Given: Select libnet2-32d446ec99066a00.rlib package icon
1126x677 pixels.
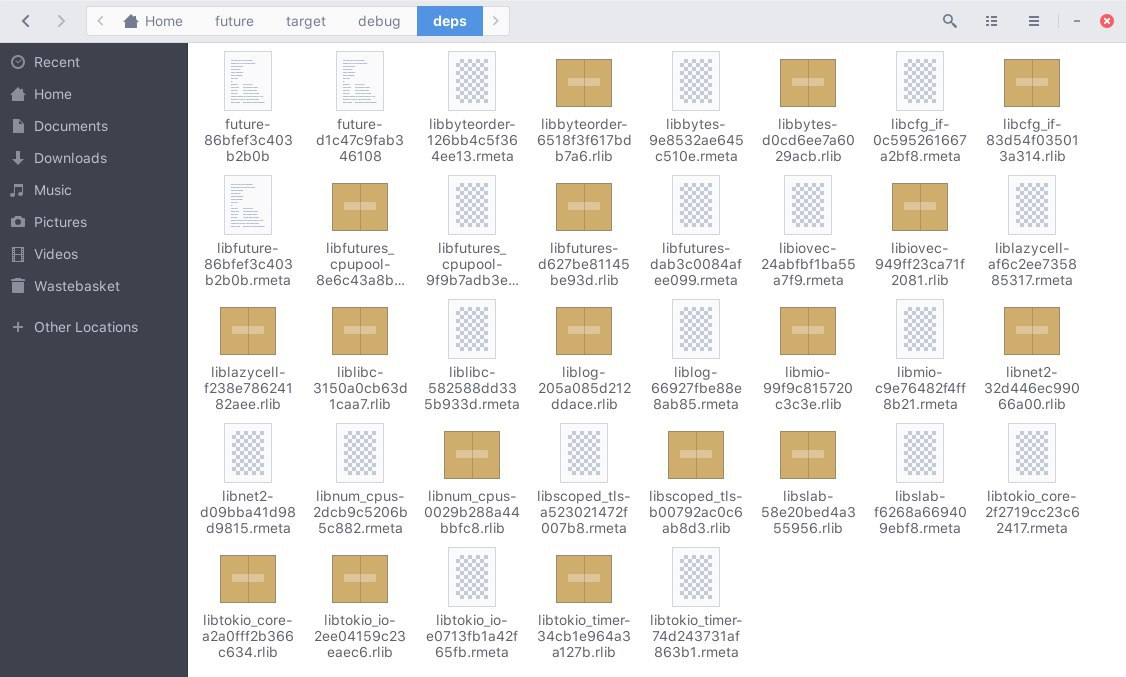Looking at the screenshot, I should (x=1032, y=331).
